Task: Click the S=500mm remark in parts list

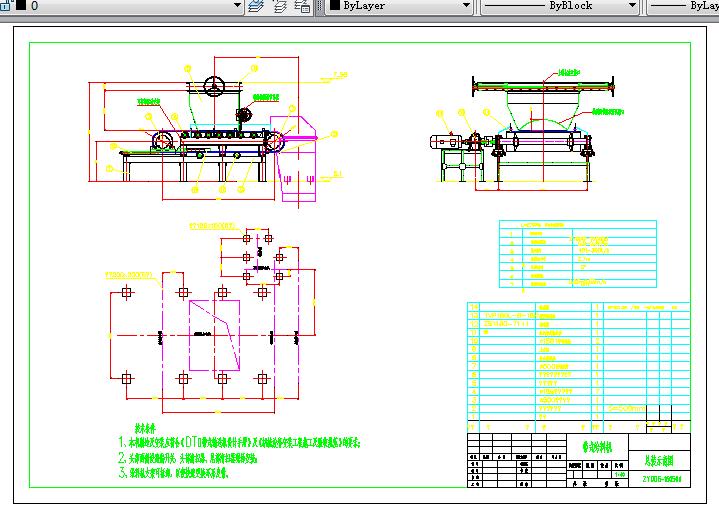Action: pos(627,408)
